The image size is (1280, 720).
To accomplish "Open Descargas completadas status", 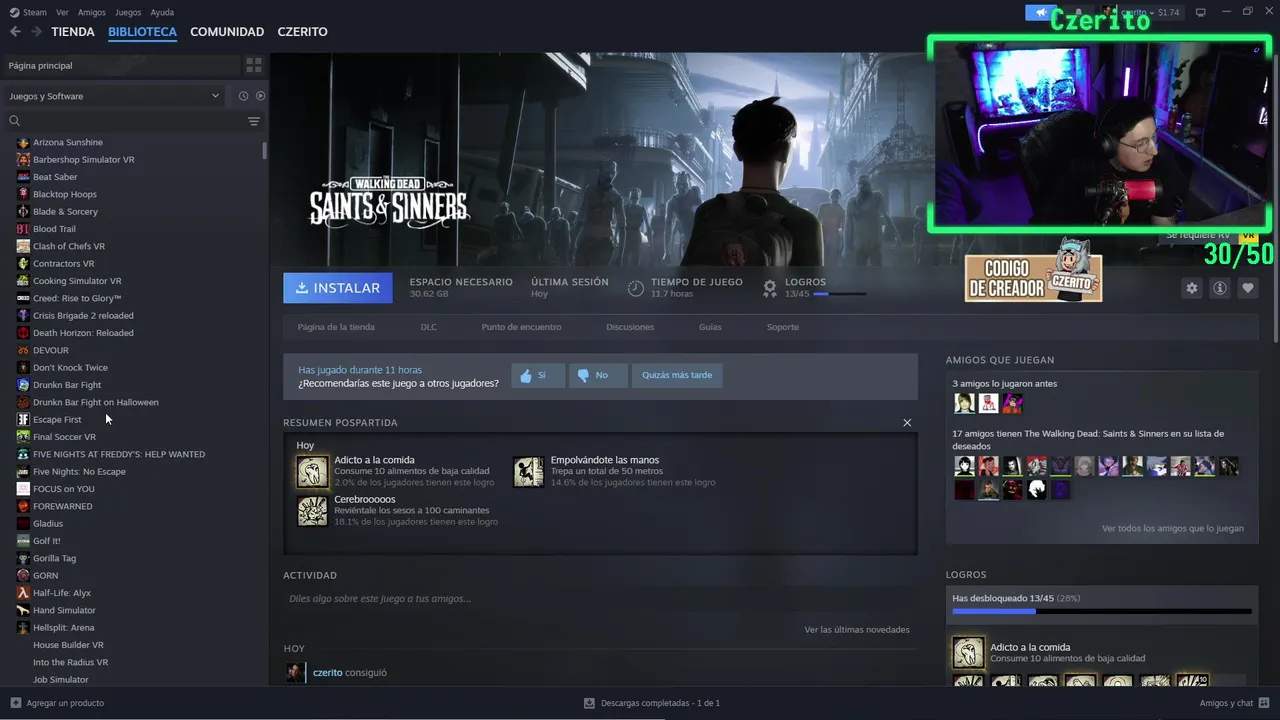I will 652,703.
